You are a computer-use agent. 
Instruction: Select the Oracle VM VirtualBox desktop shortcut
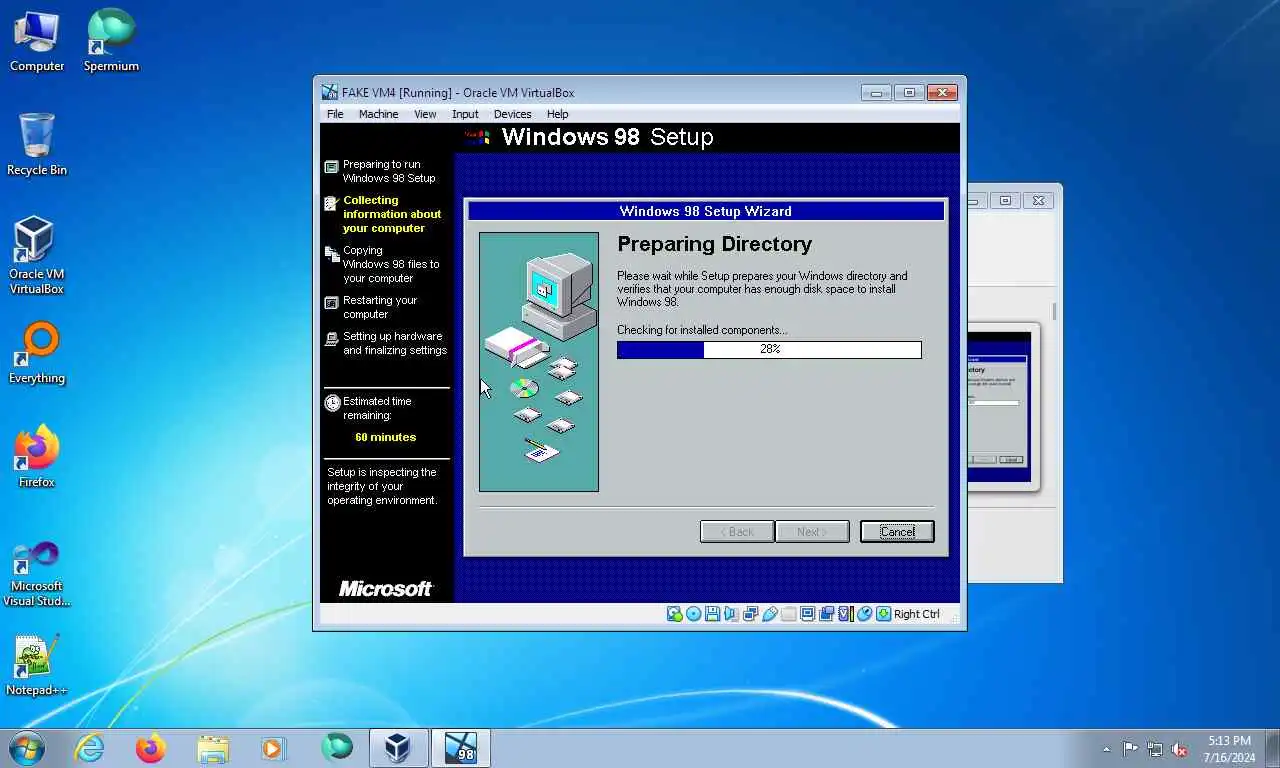click(x=37, y=256)
